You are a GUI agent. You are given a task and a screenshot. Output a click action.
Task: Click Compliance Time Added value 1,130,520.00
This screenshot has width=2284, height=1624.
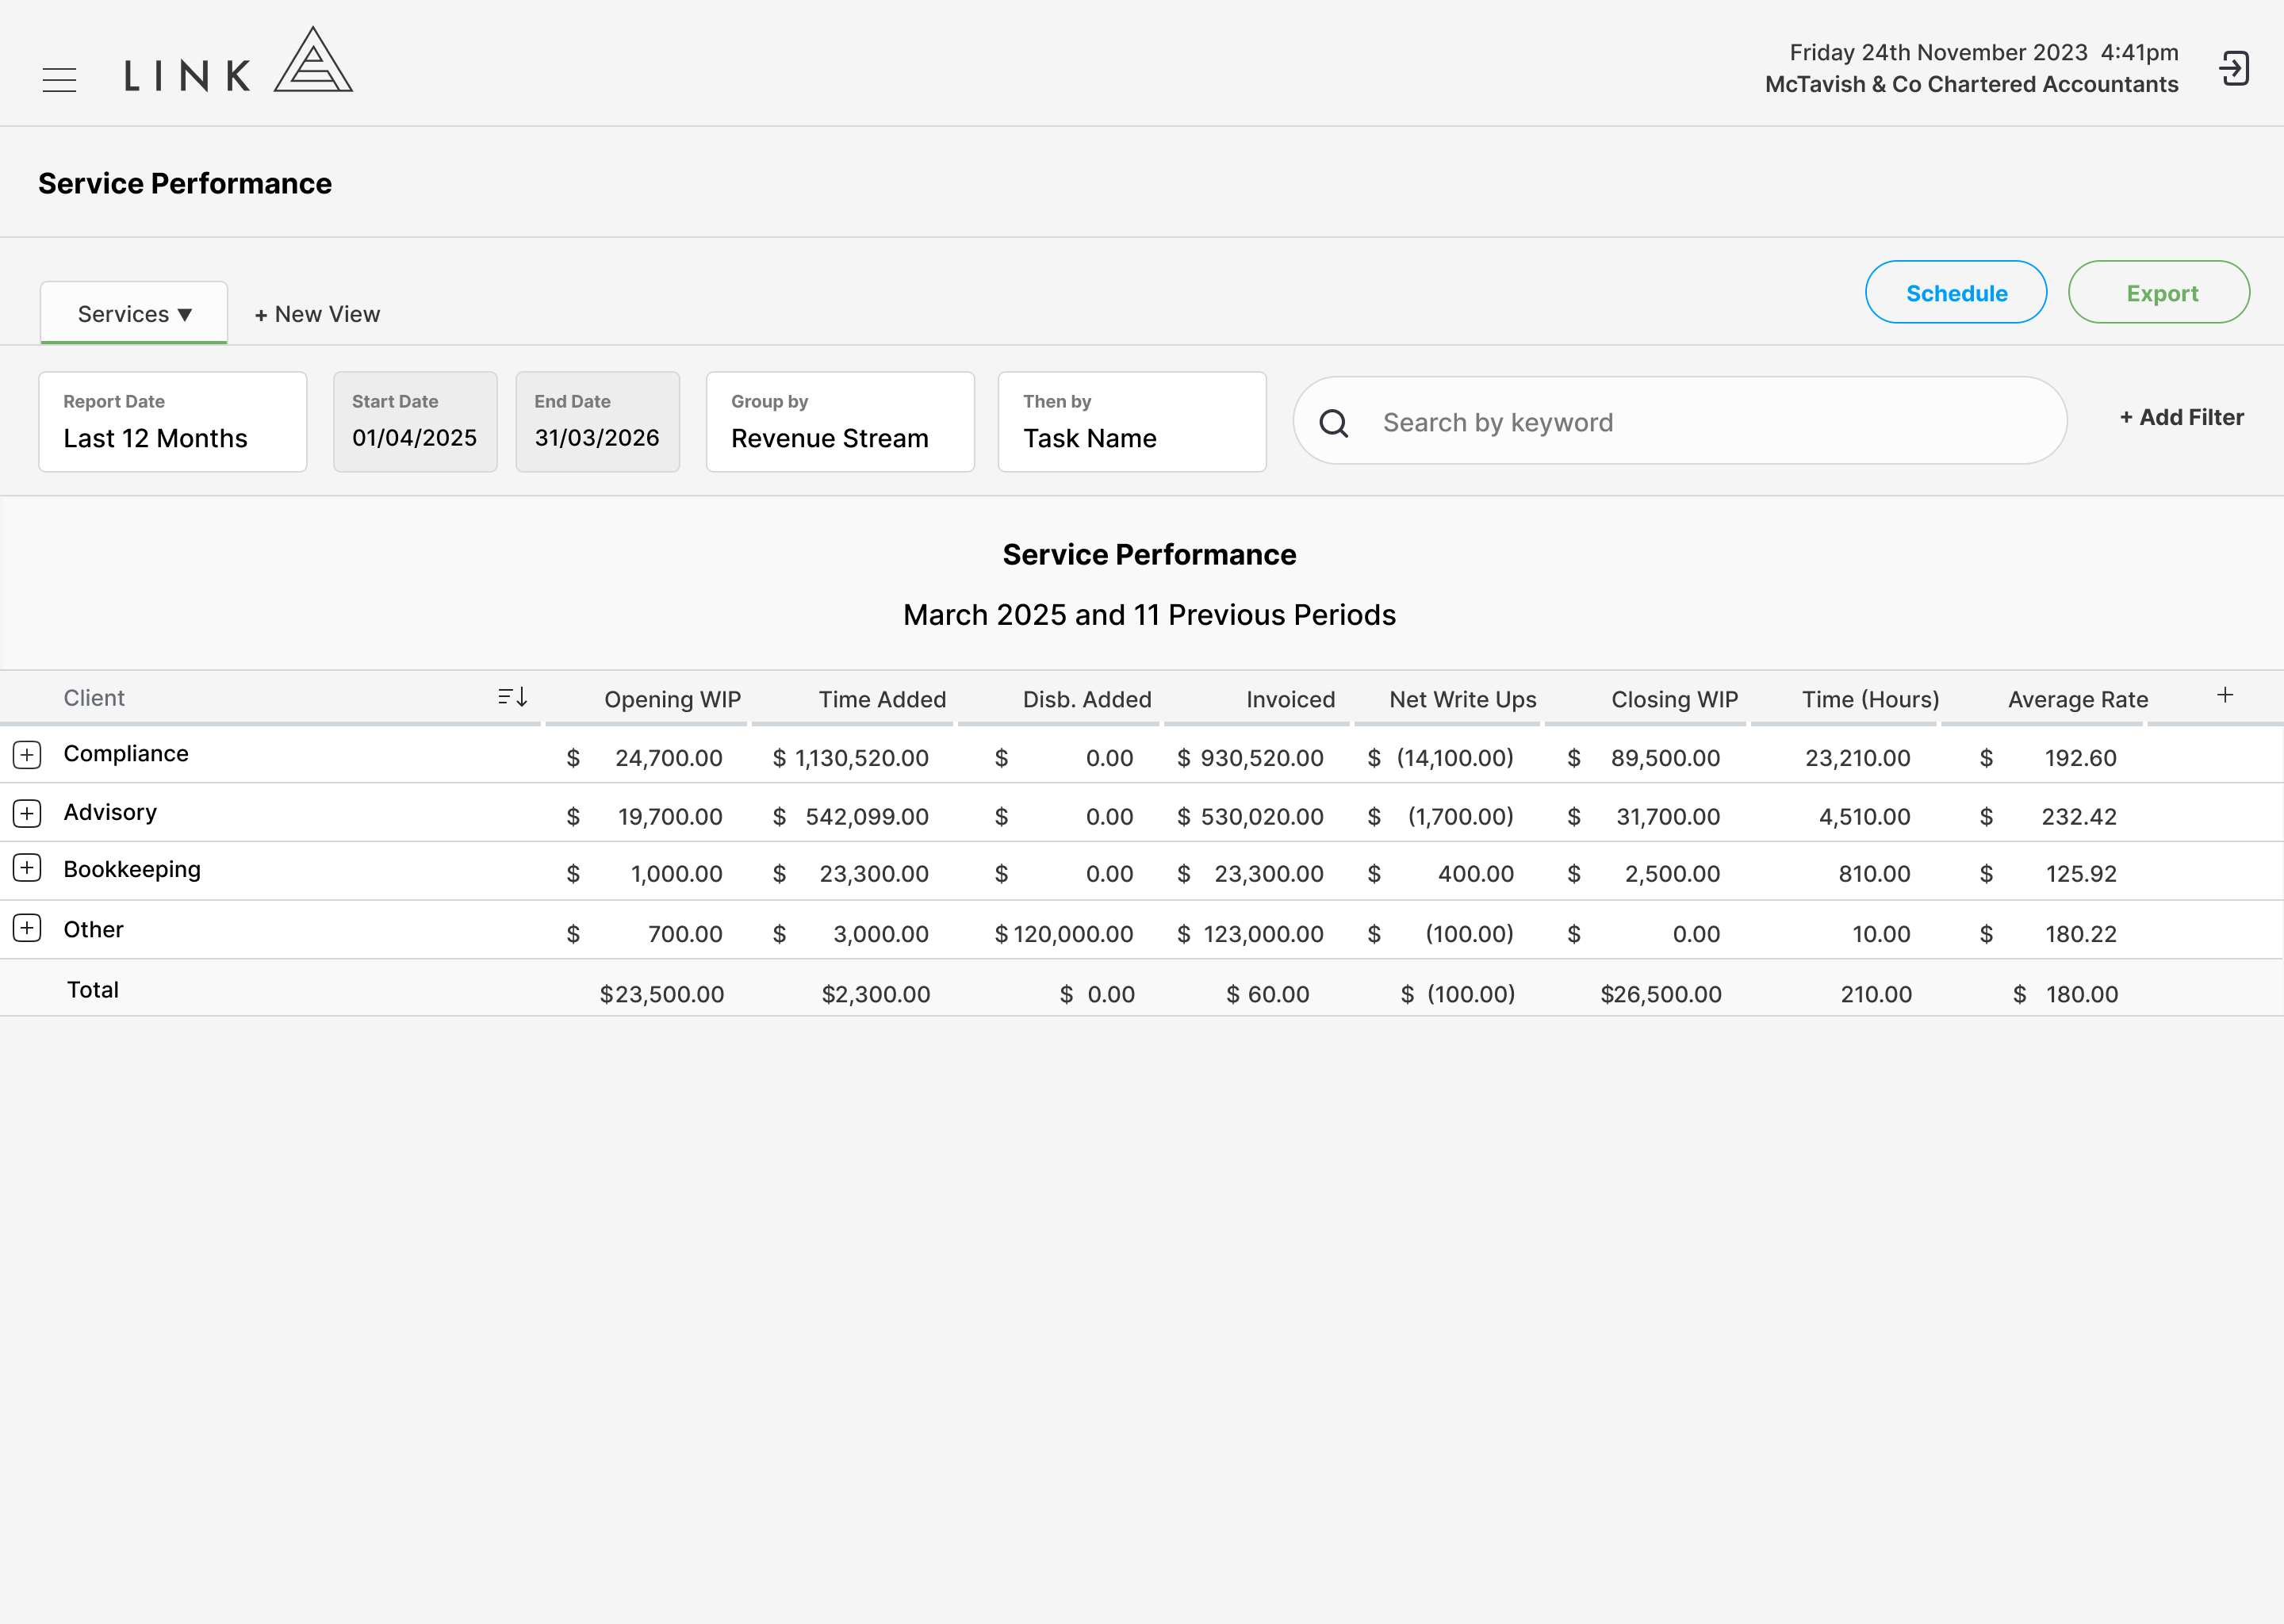(x=861, y=757)
